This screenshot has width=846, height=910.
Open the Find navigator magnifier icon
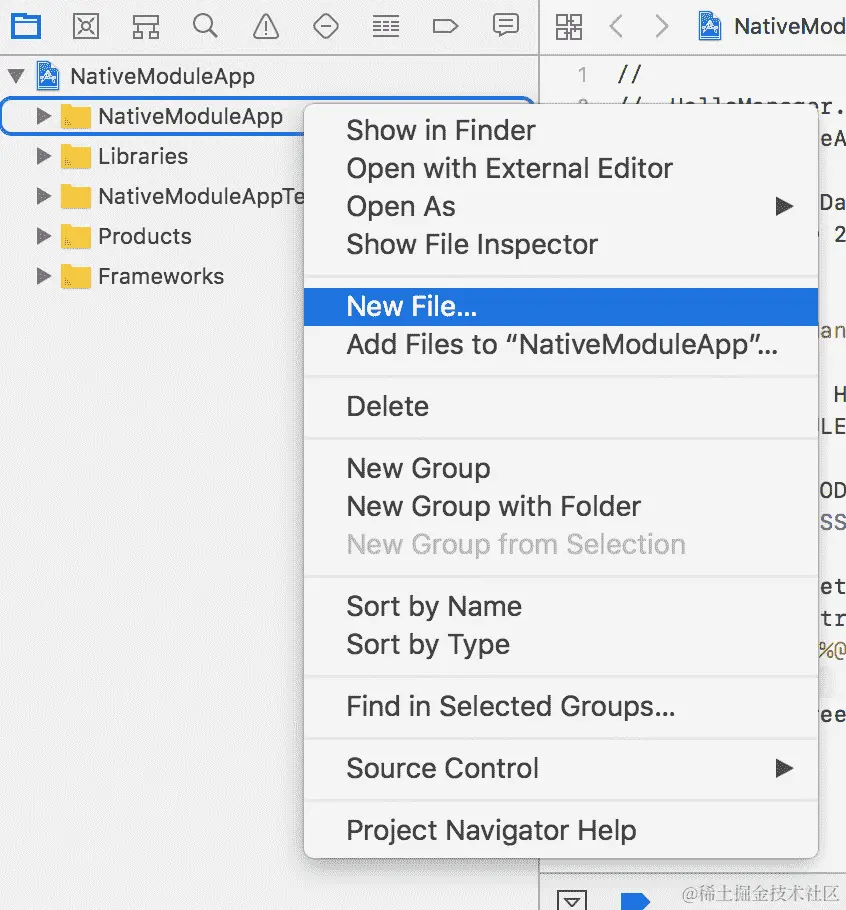(x=205, y=26)
